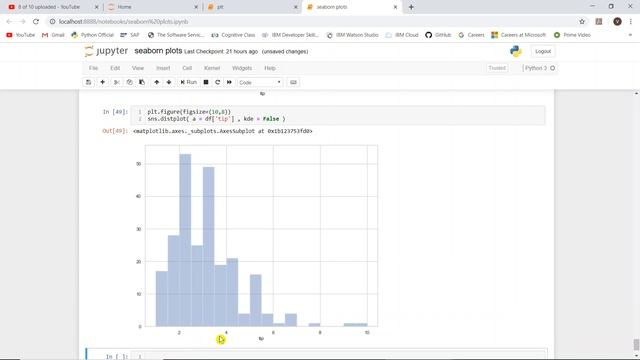Open the Chrome three-dot menu
The image size is (640, 360).
(631, 22)
